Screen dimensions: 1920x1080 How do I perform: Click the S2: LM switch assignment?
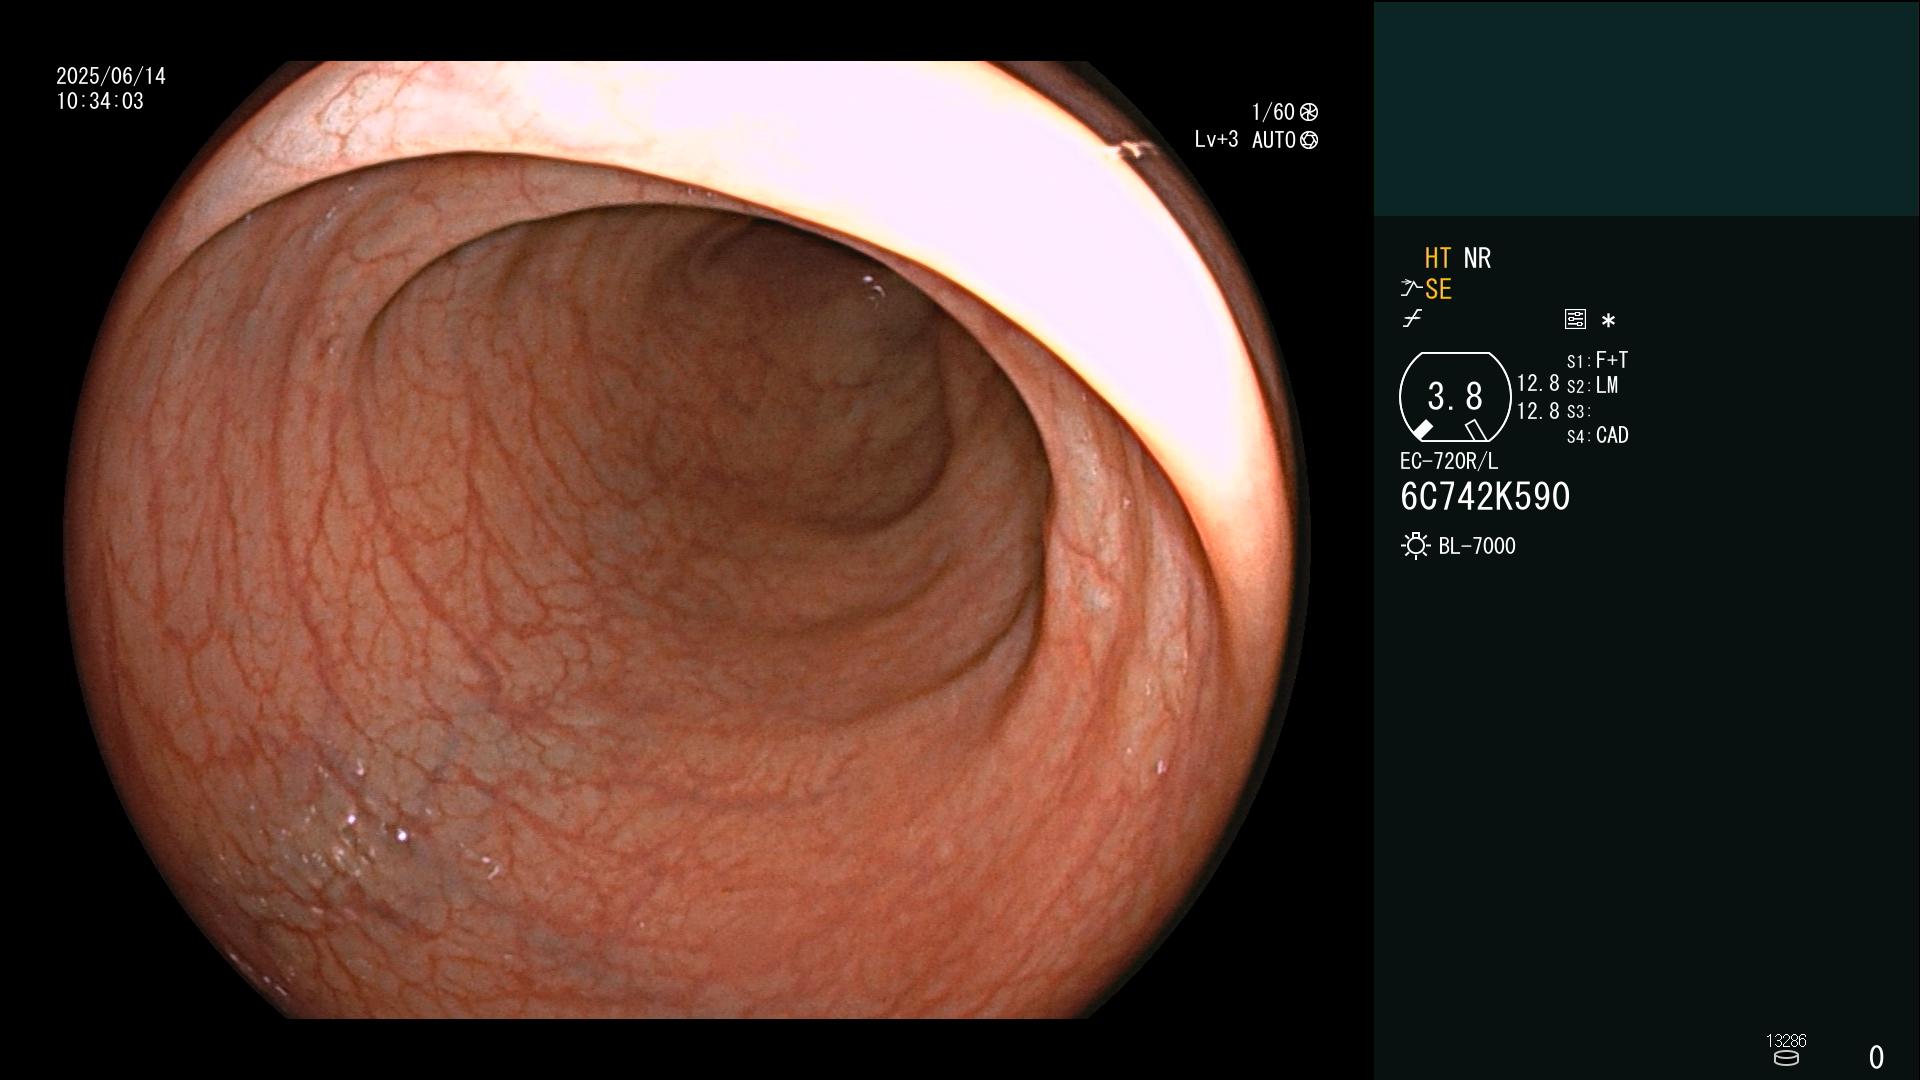tap(1592, 385)
